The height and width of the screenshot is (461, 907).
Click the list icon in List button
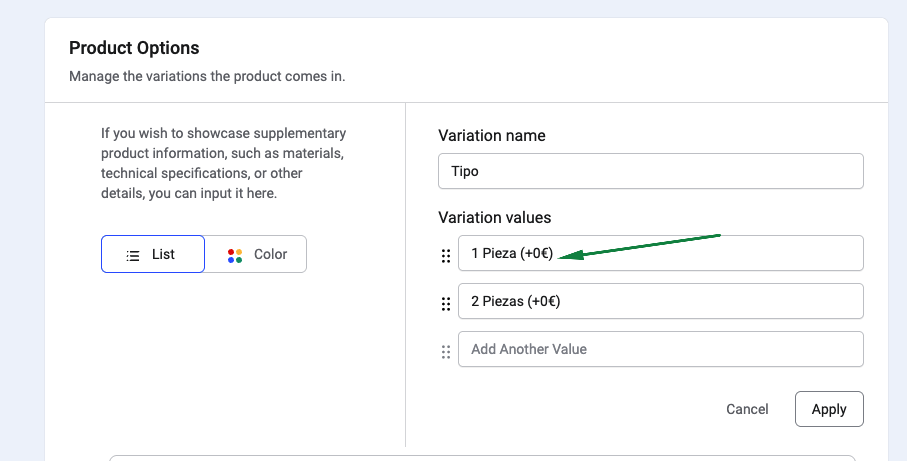pos(132,255)
